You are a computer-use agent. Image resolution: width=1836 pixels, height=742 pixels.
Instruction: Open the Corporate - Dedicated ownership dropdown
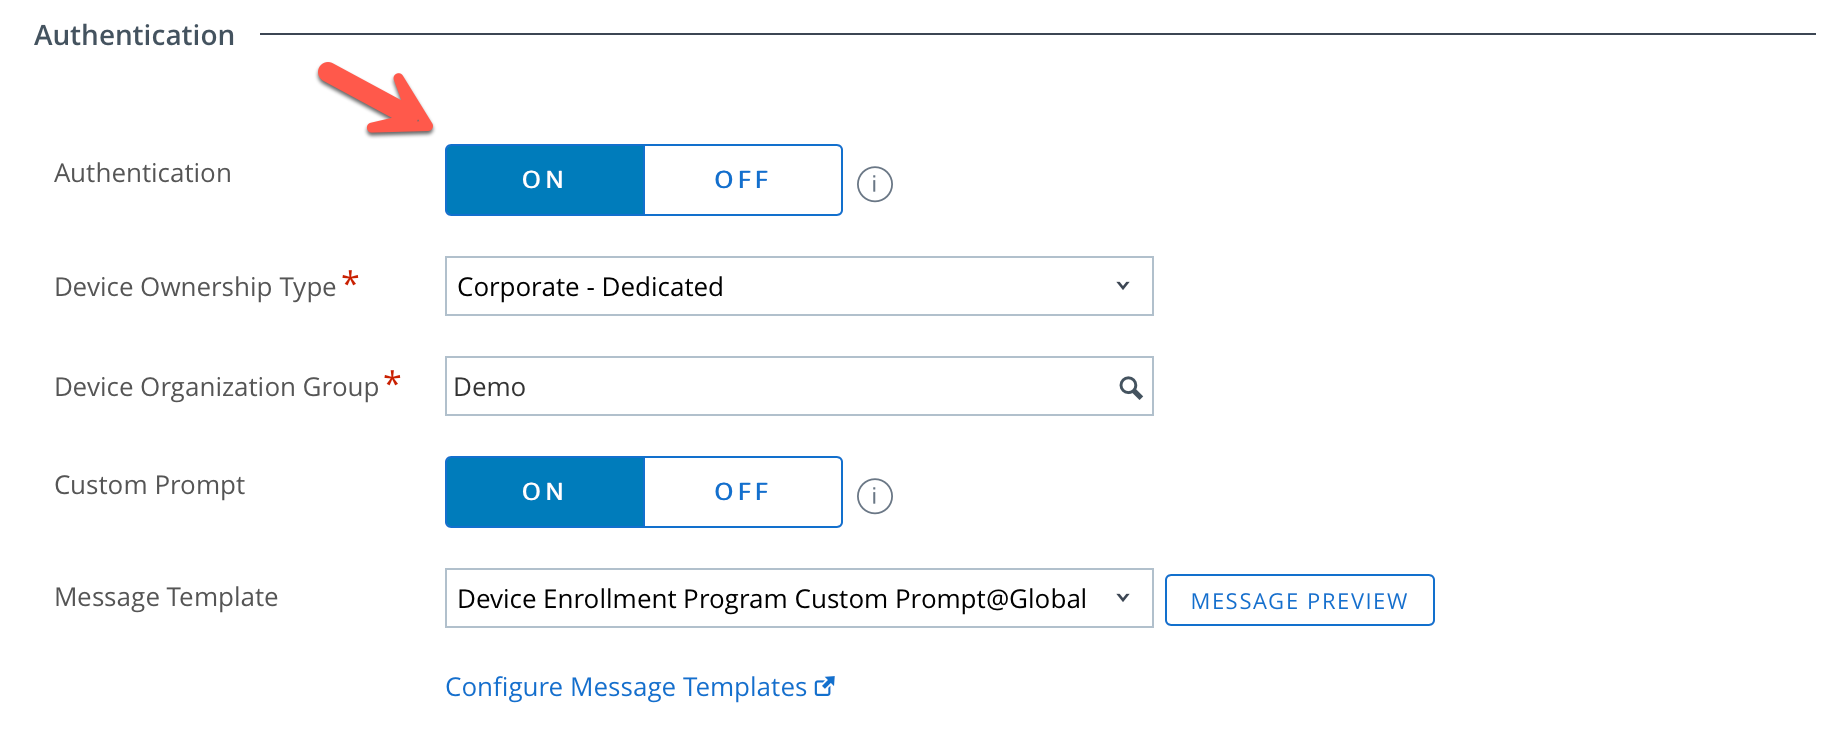(780, 286)
